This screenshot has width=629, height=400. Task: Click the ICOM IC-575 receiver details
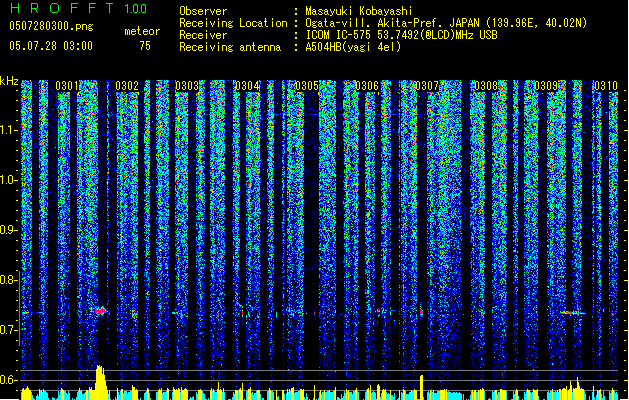click(401, 35)
